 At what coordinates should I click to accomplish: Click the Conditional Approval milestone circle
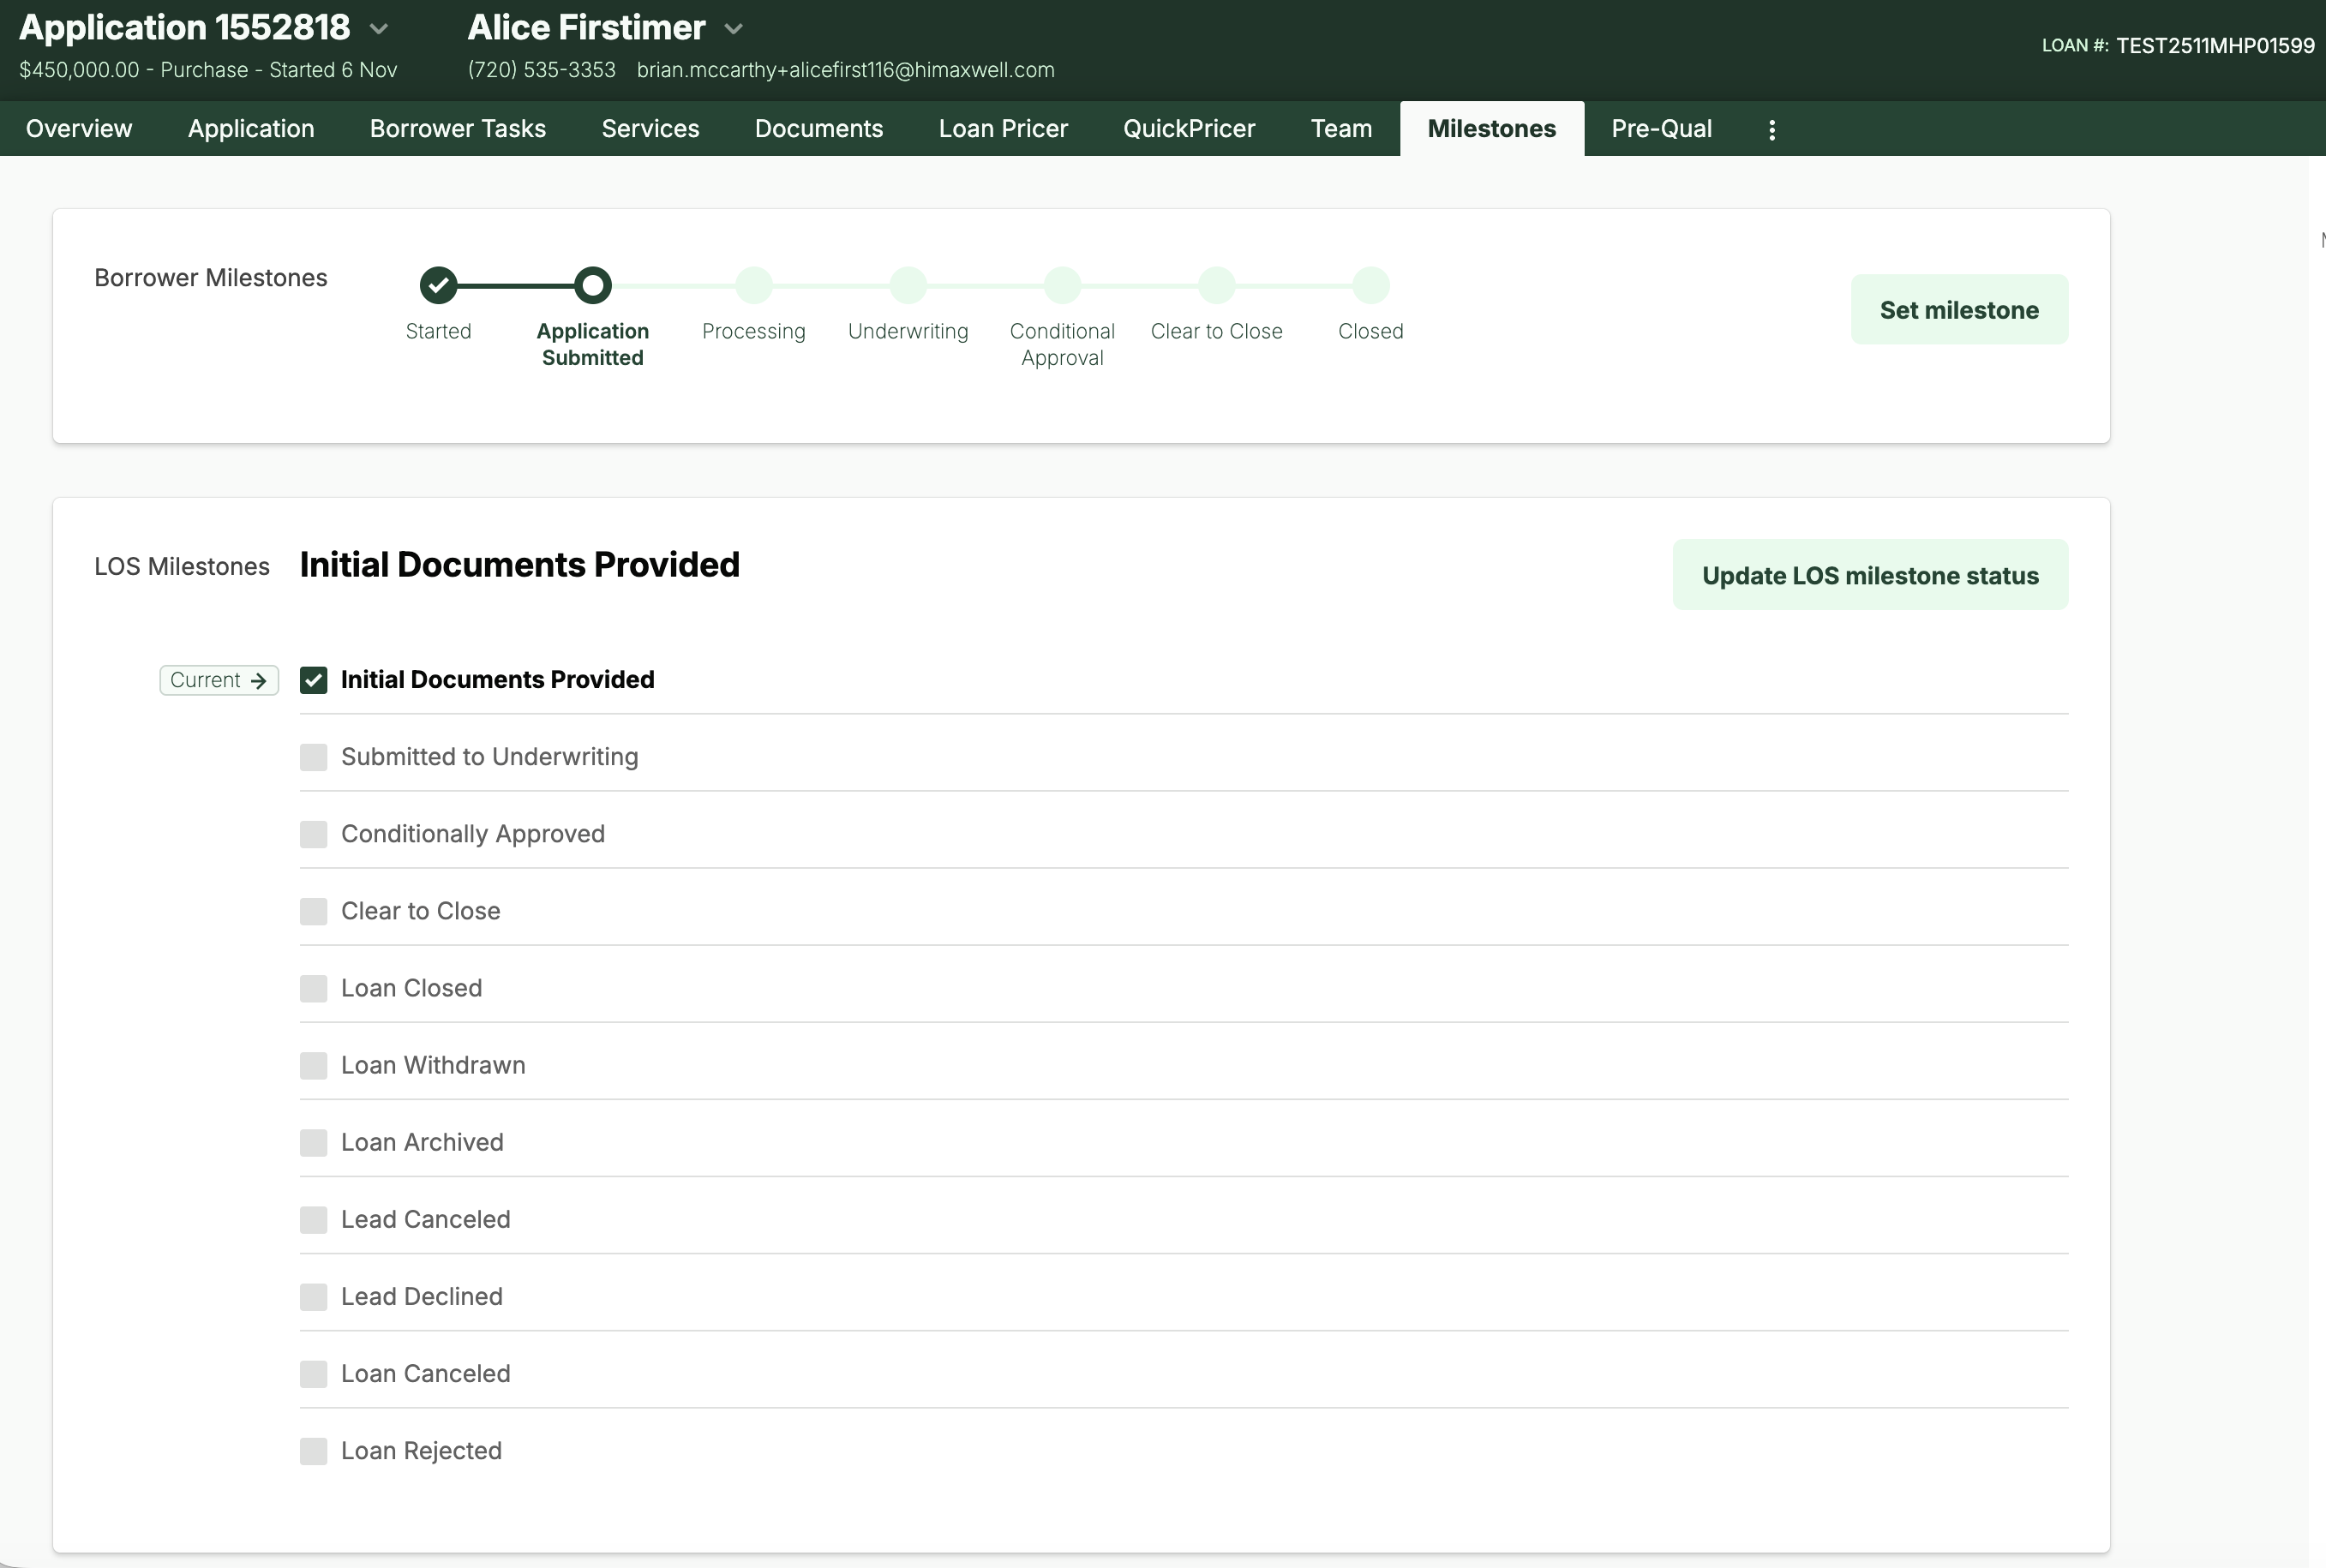tap(1061, 285)
